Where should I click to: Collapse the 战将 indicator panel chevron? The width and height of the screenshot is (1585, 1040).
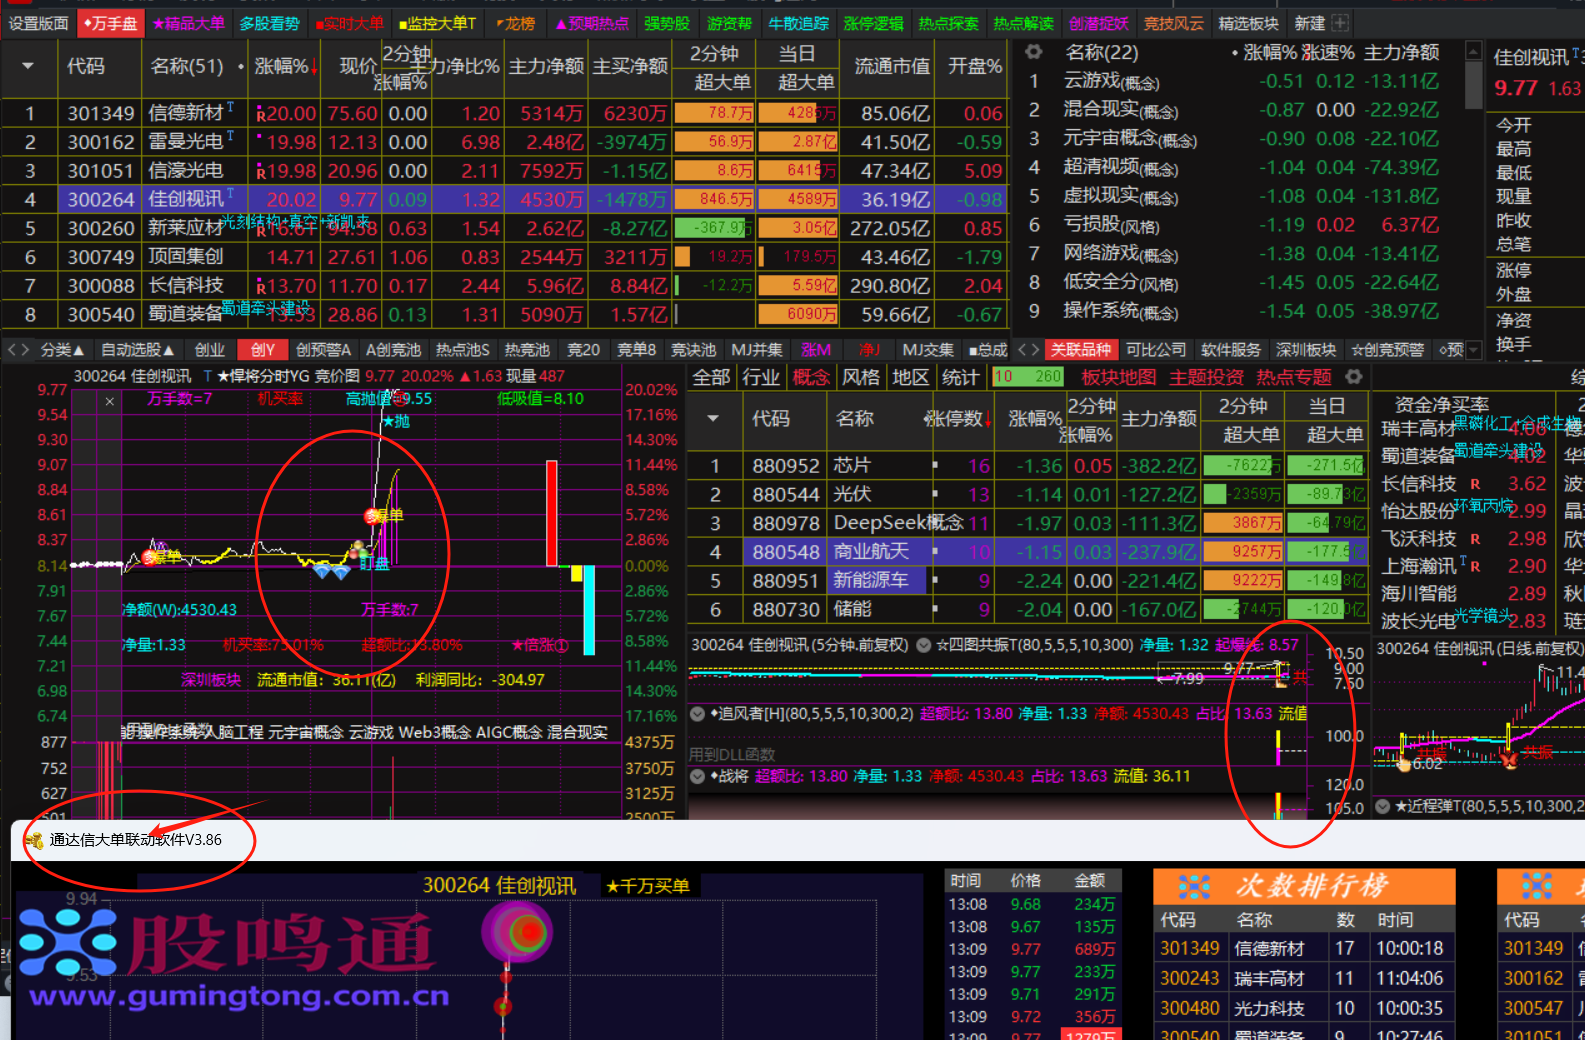click(698, 776)
